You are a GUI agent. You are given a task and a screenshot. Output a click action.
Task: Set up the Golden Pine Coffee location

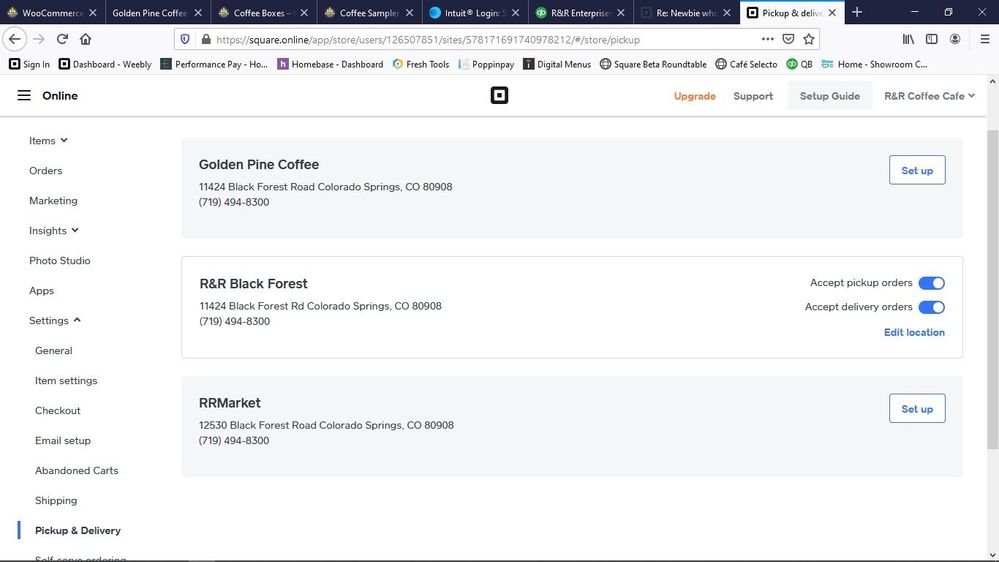(916, 170)
